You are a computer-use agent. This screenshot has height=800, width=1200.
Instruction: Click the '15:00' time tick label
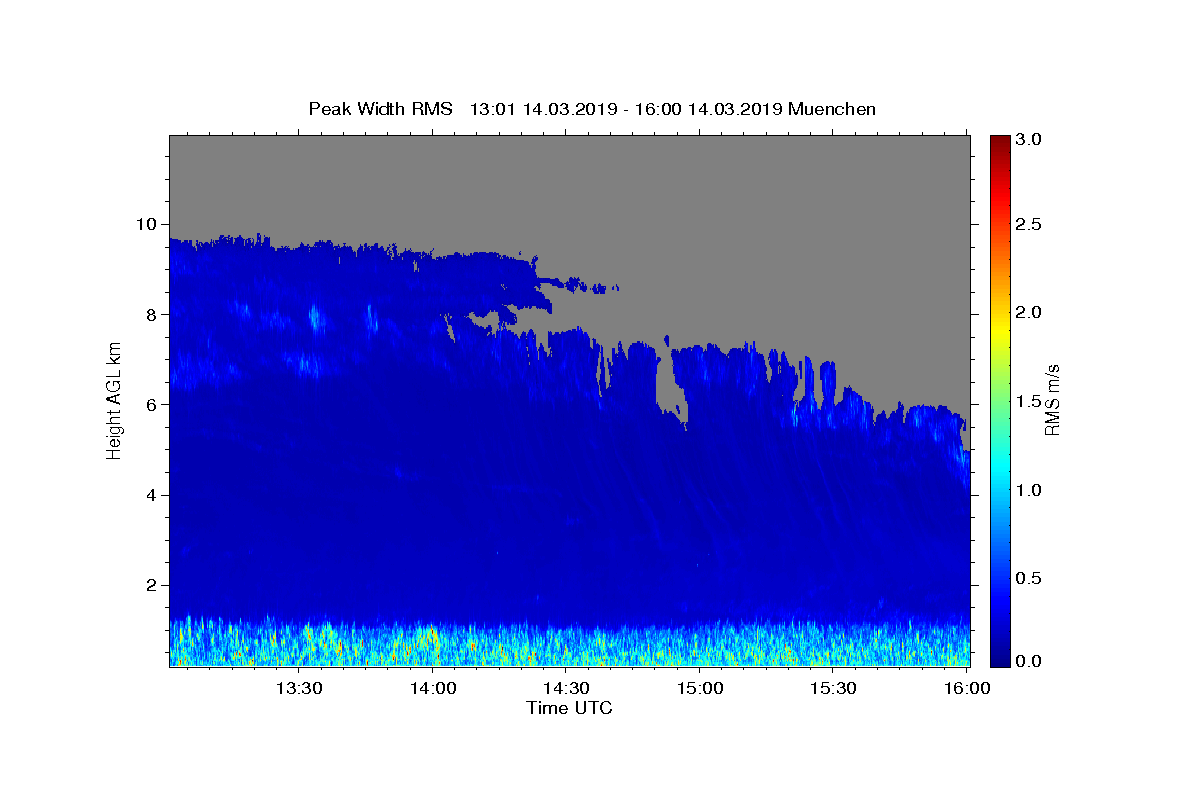click(x=700, y=688)
